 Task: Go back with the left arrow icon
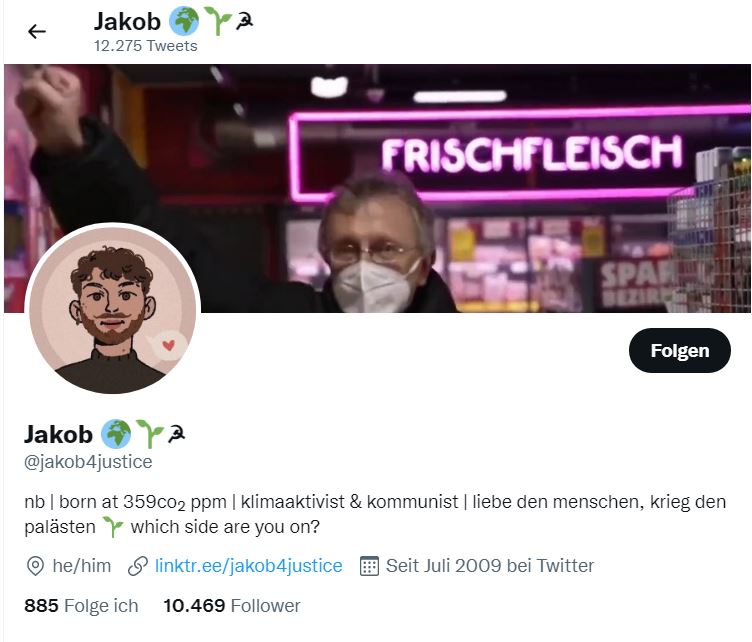click(36, 32)
